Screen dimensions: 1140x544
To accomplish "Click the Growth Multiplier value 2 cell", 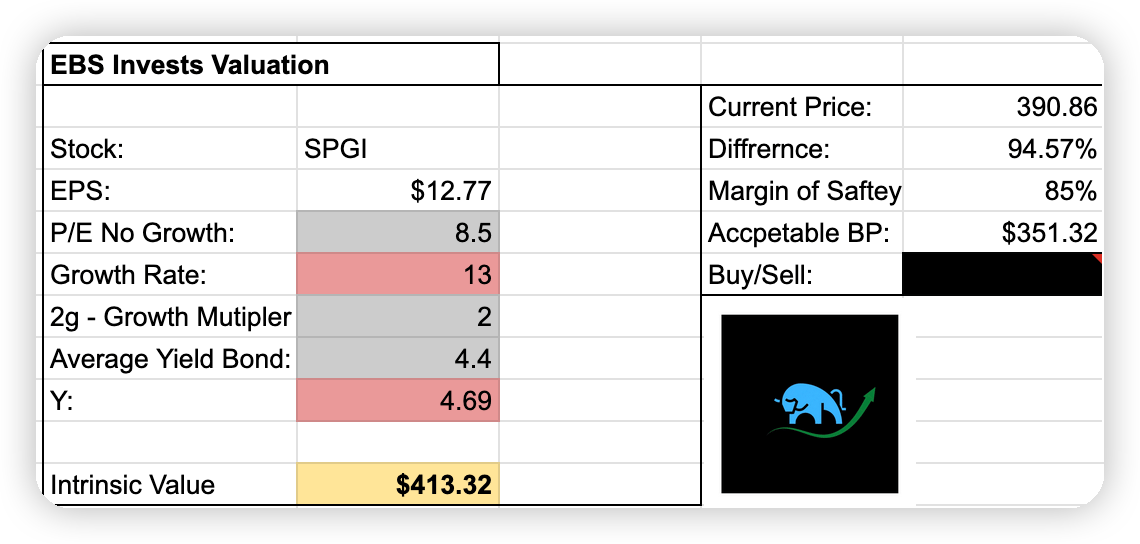I will [397, 317].
